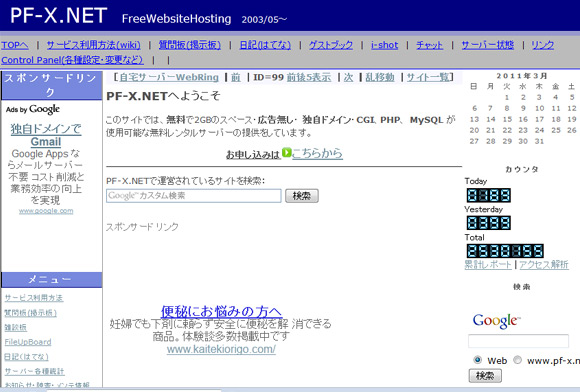Open サーバー状態 navigation link
Image resolution: width=580 pixels, height=392 pixels.
coord(488,45)
